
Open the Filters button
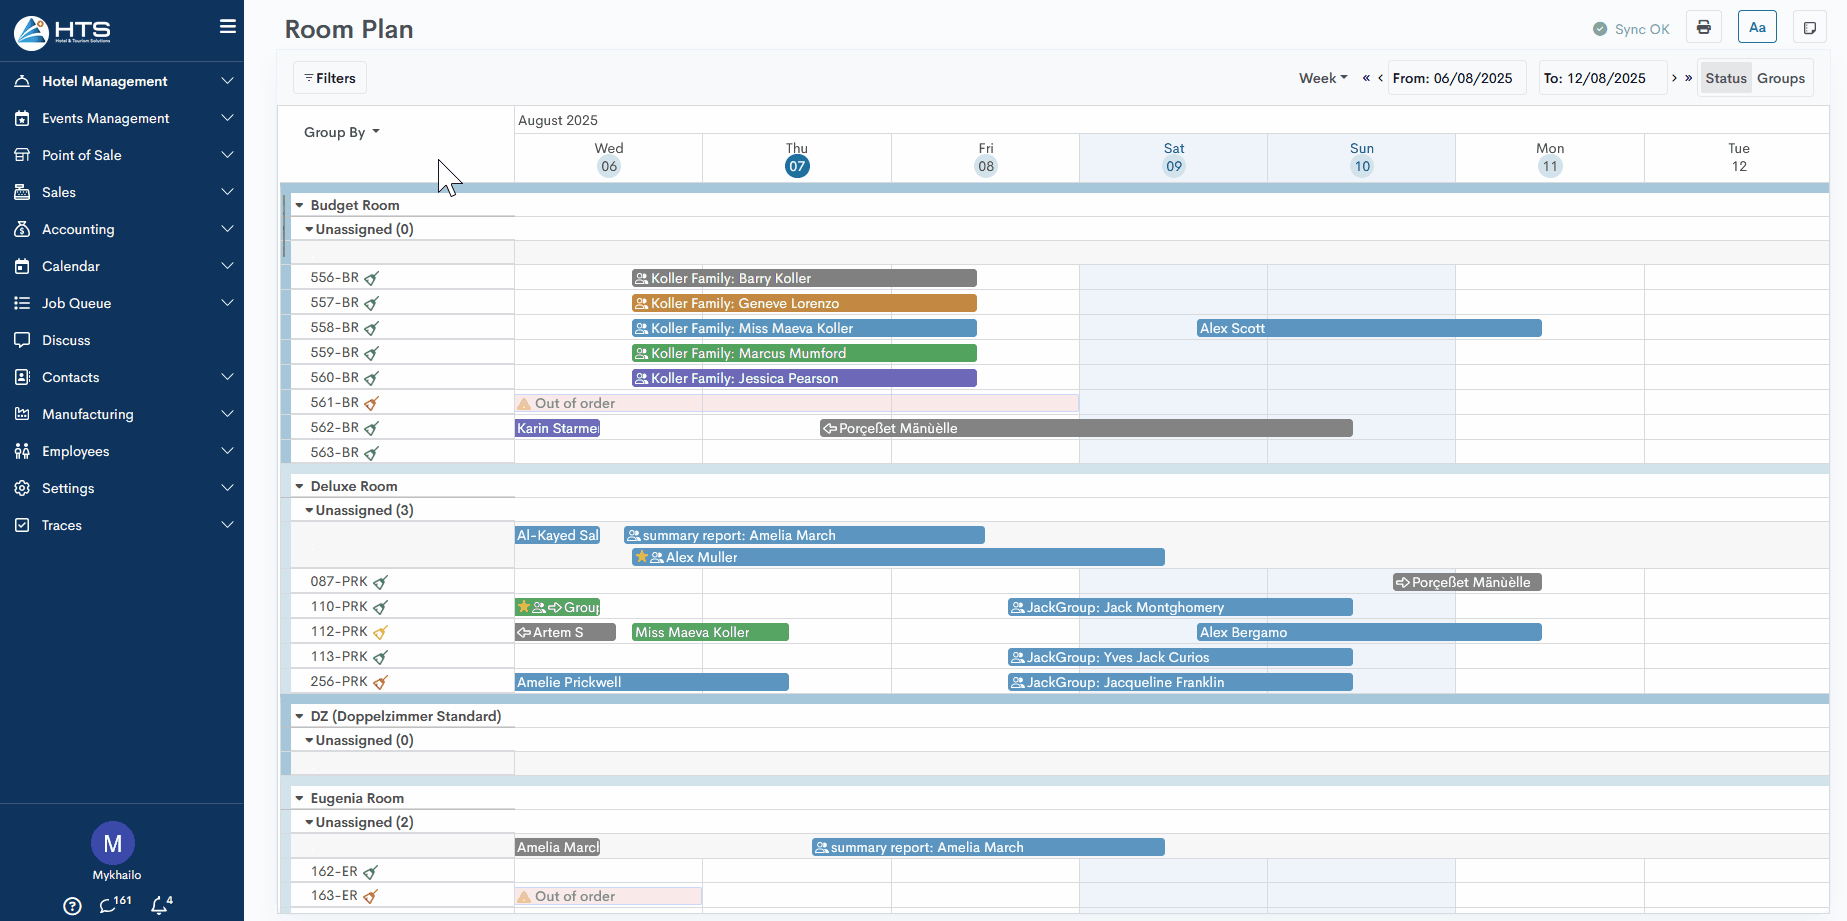[330, 78]
